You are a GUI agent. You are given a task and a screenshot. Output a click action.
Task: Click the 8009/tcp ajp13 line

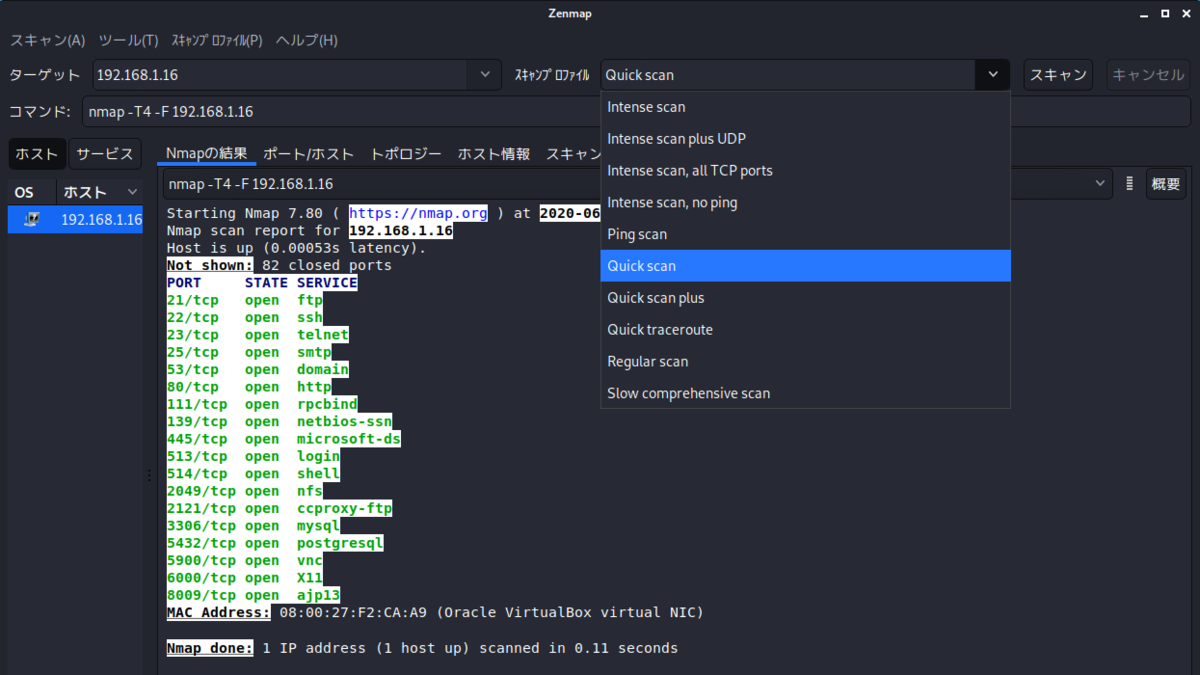[253, 596]
